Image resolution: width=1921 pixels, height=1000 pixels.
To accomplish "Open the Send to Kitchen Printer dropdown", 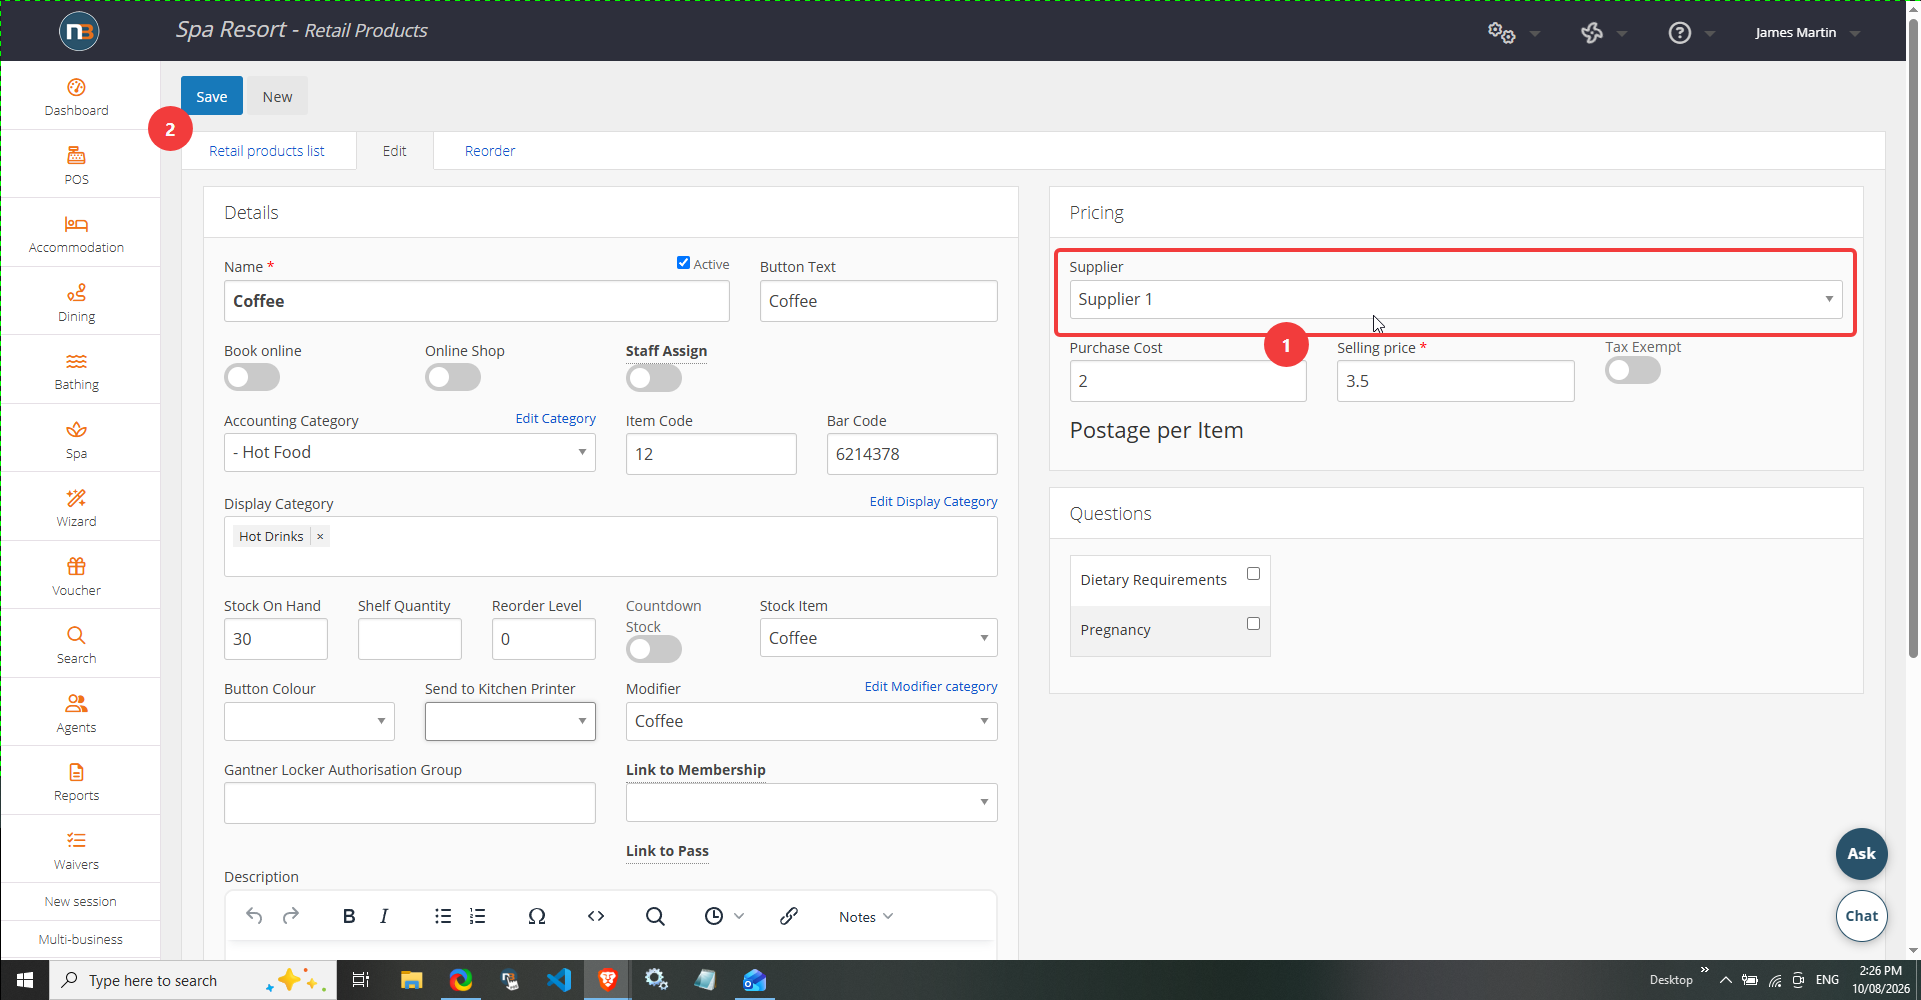I will pos(510,721).
